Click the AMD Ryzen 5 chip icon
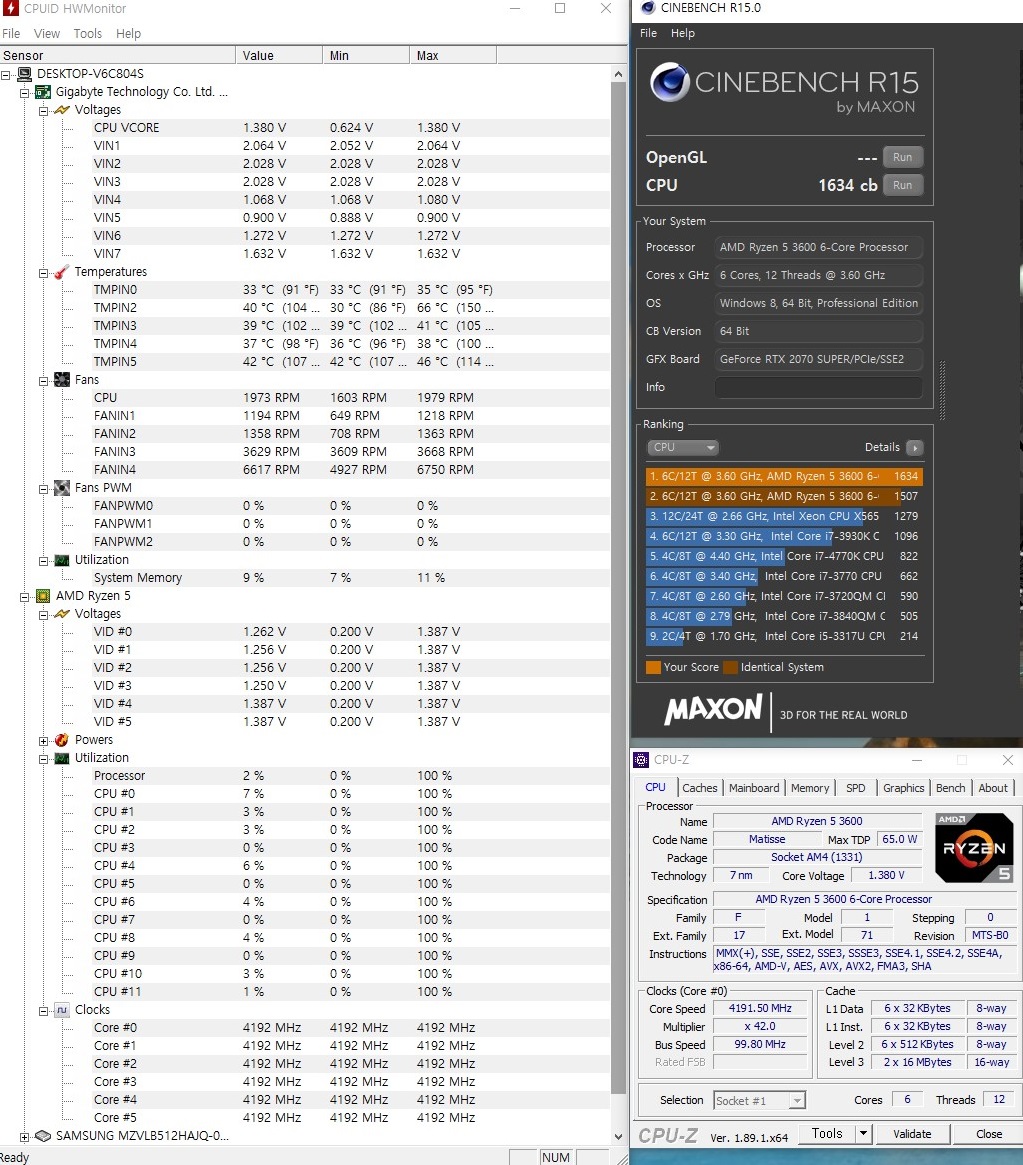 (x=43, y=596)
